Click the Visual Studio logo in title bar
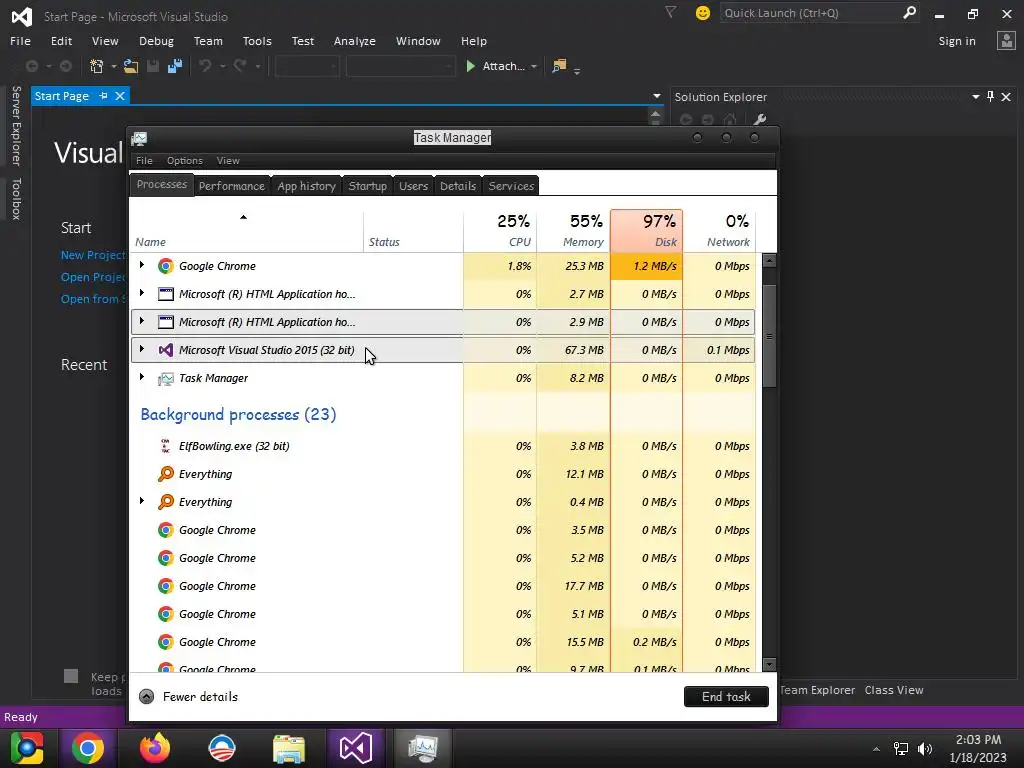This screenshot has height=768, width=1024. [x=22, y=16]
